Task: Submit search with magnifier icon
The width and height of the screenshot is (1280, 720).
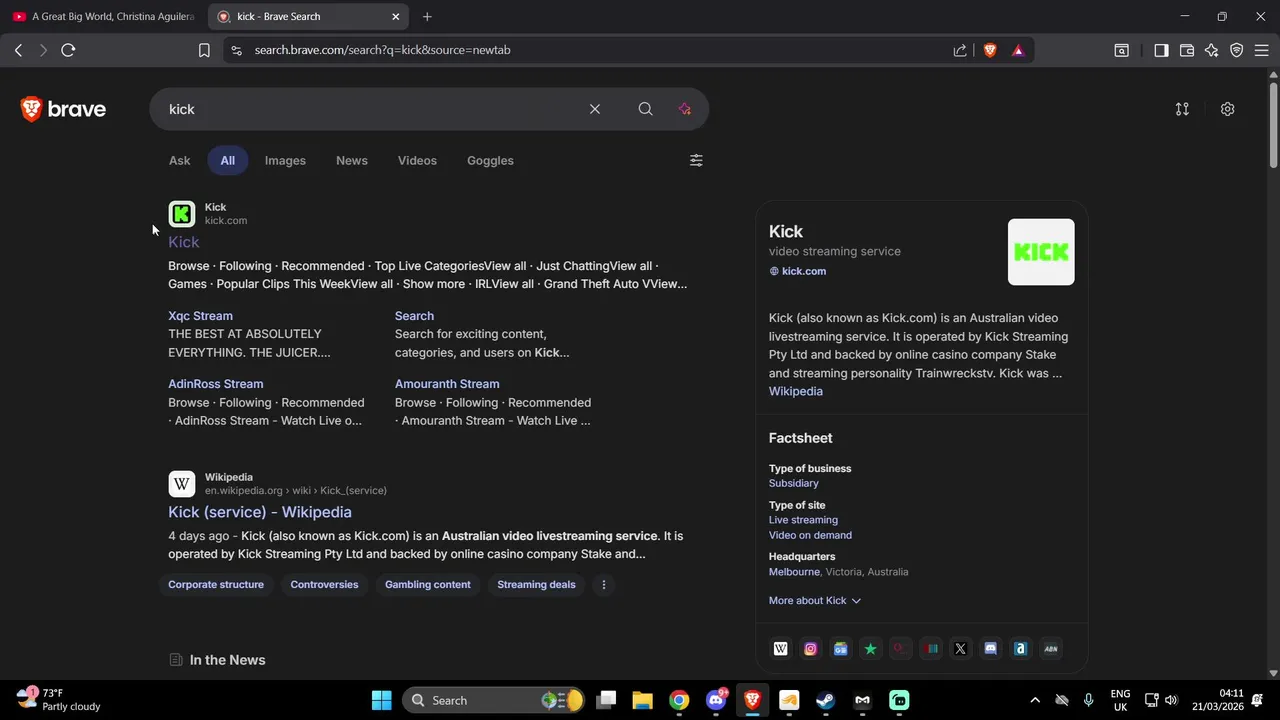Action: click(x=645, y=109)
